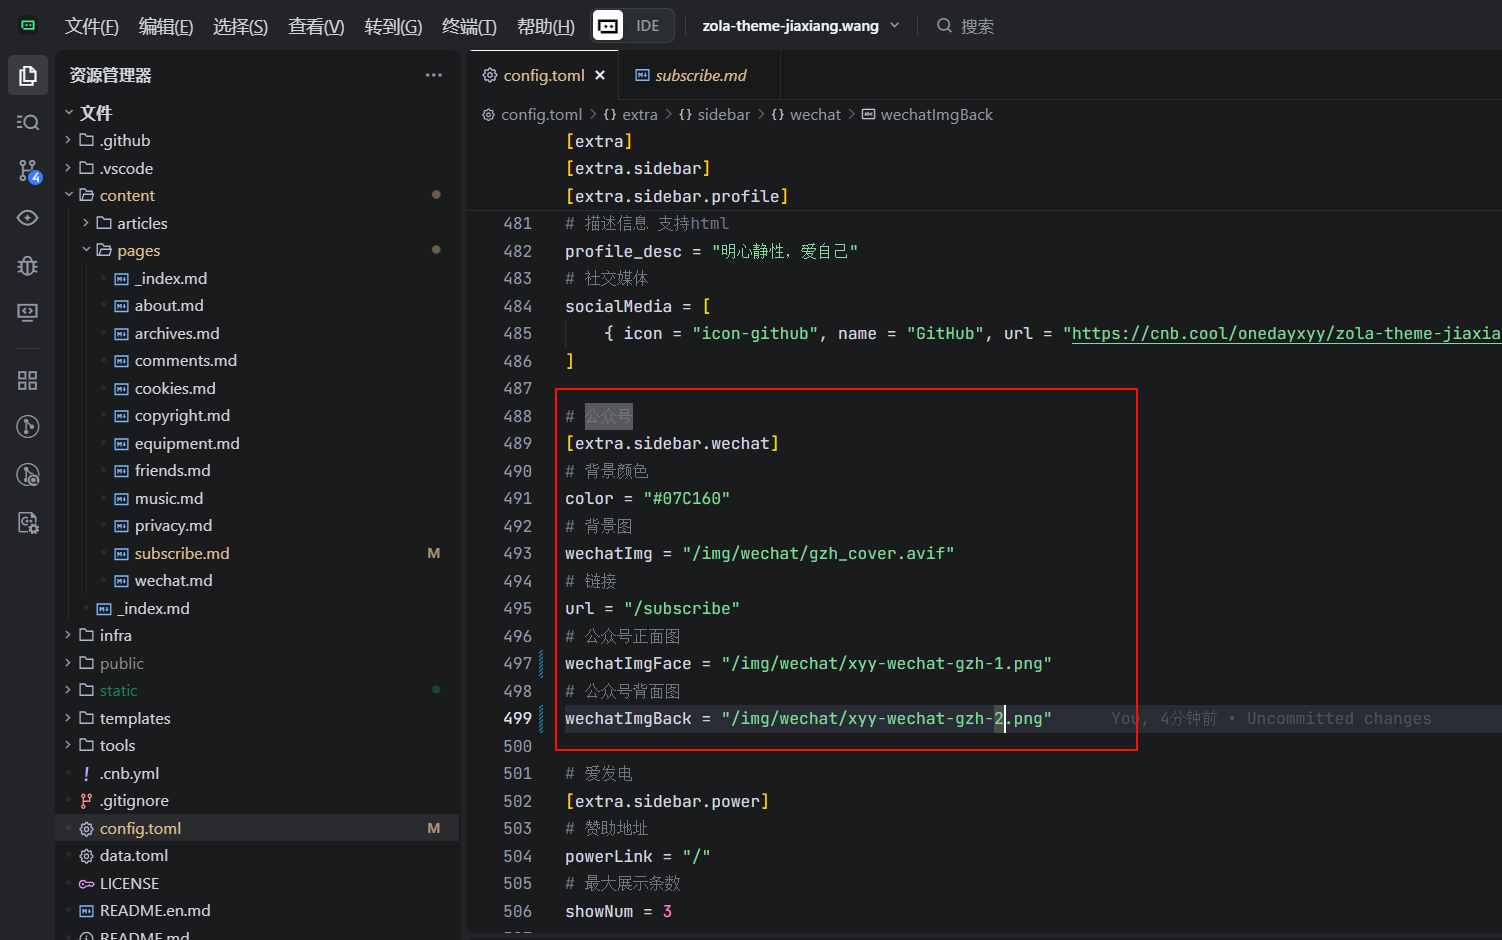The image size is (1502, 940).
Task: Expand the infra folder
Action: (116, 636)
